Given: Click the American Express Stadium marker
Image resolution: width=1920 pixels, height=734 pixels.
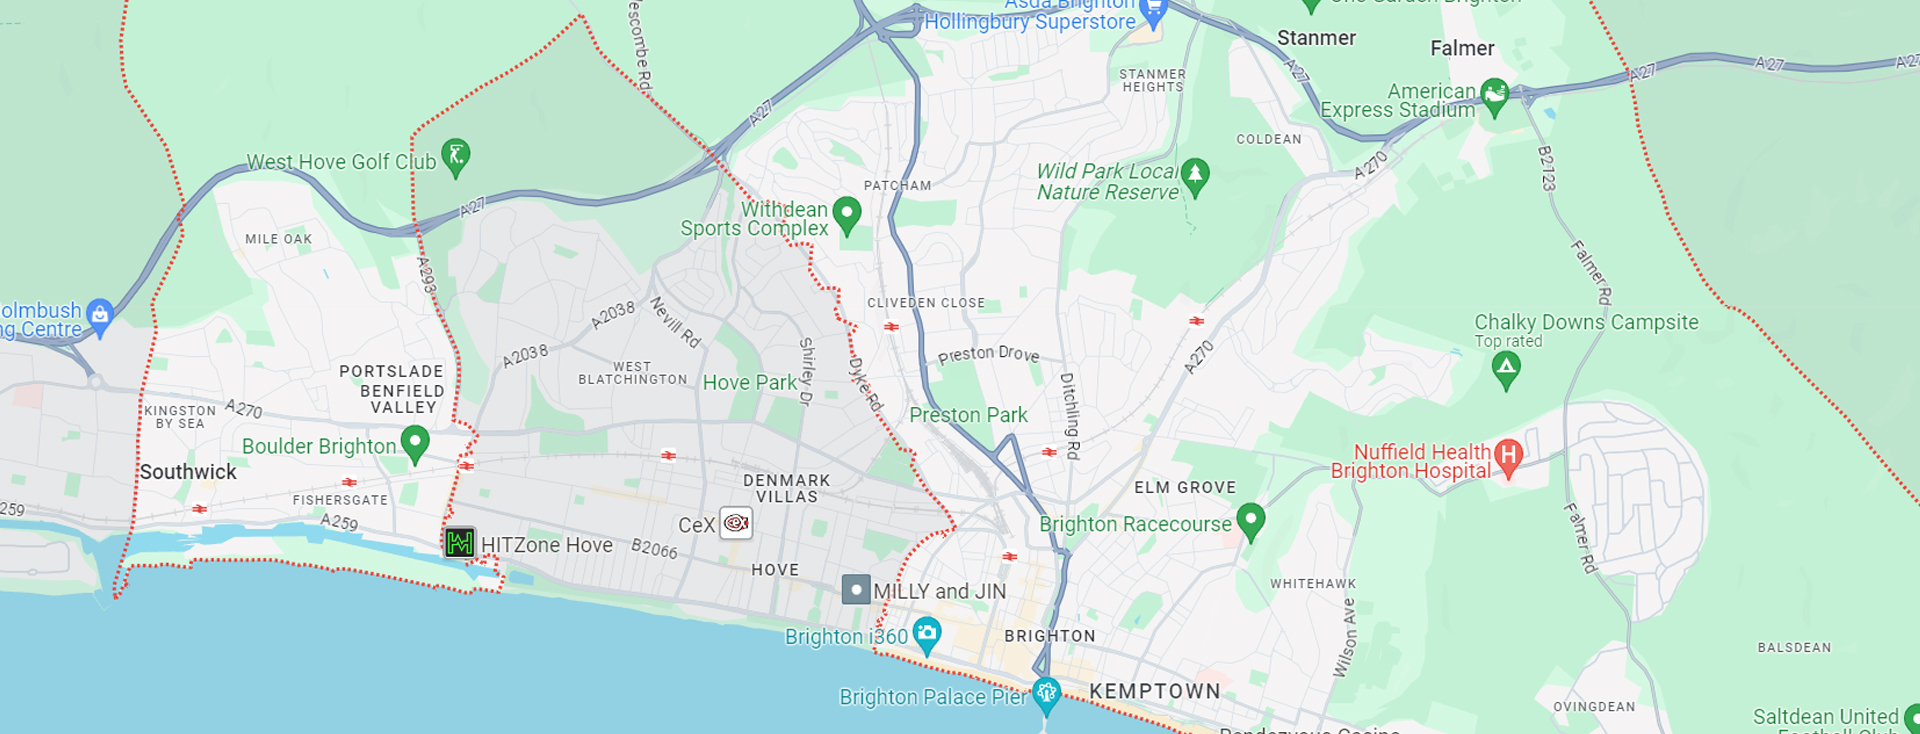Looking at the screenshot, I should click(1494, 97).
